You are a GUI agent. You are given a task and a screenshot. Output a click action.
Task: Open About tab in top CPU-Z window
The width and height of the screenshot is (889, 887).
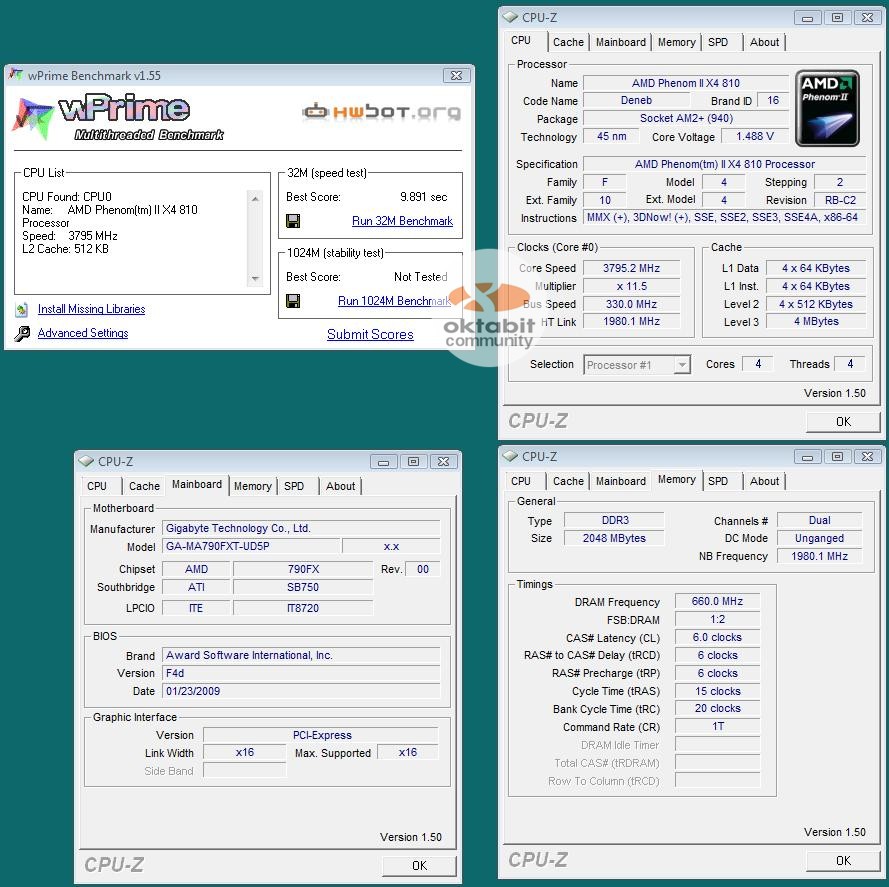pos(764,42)
